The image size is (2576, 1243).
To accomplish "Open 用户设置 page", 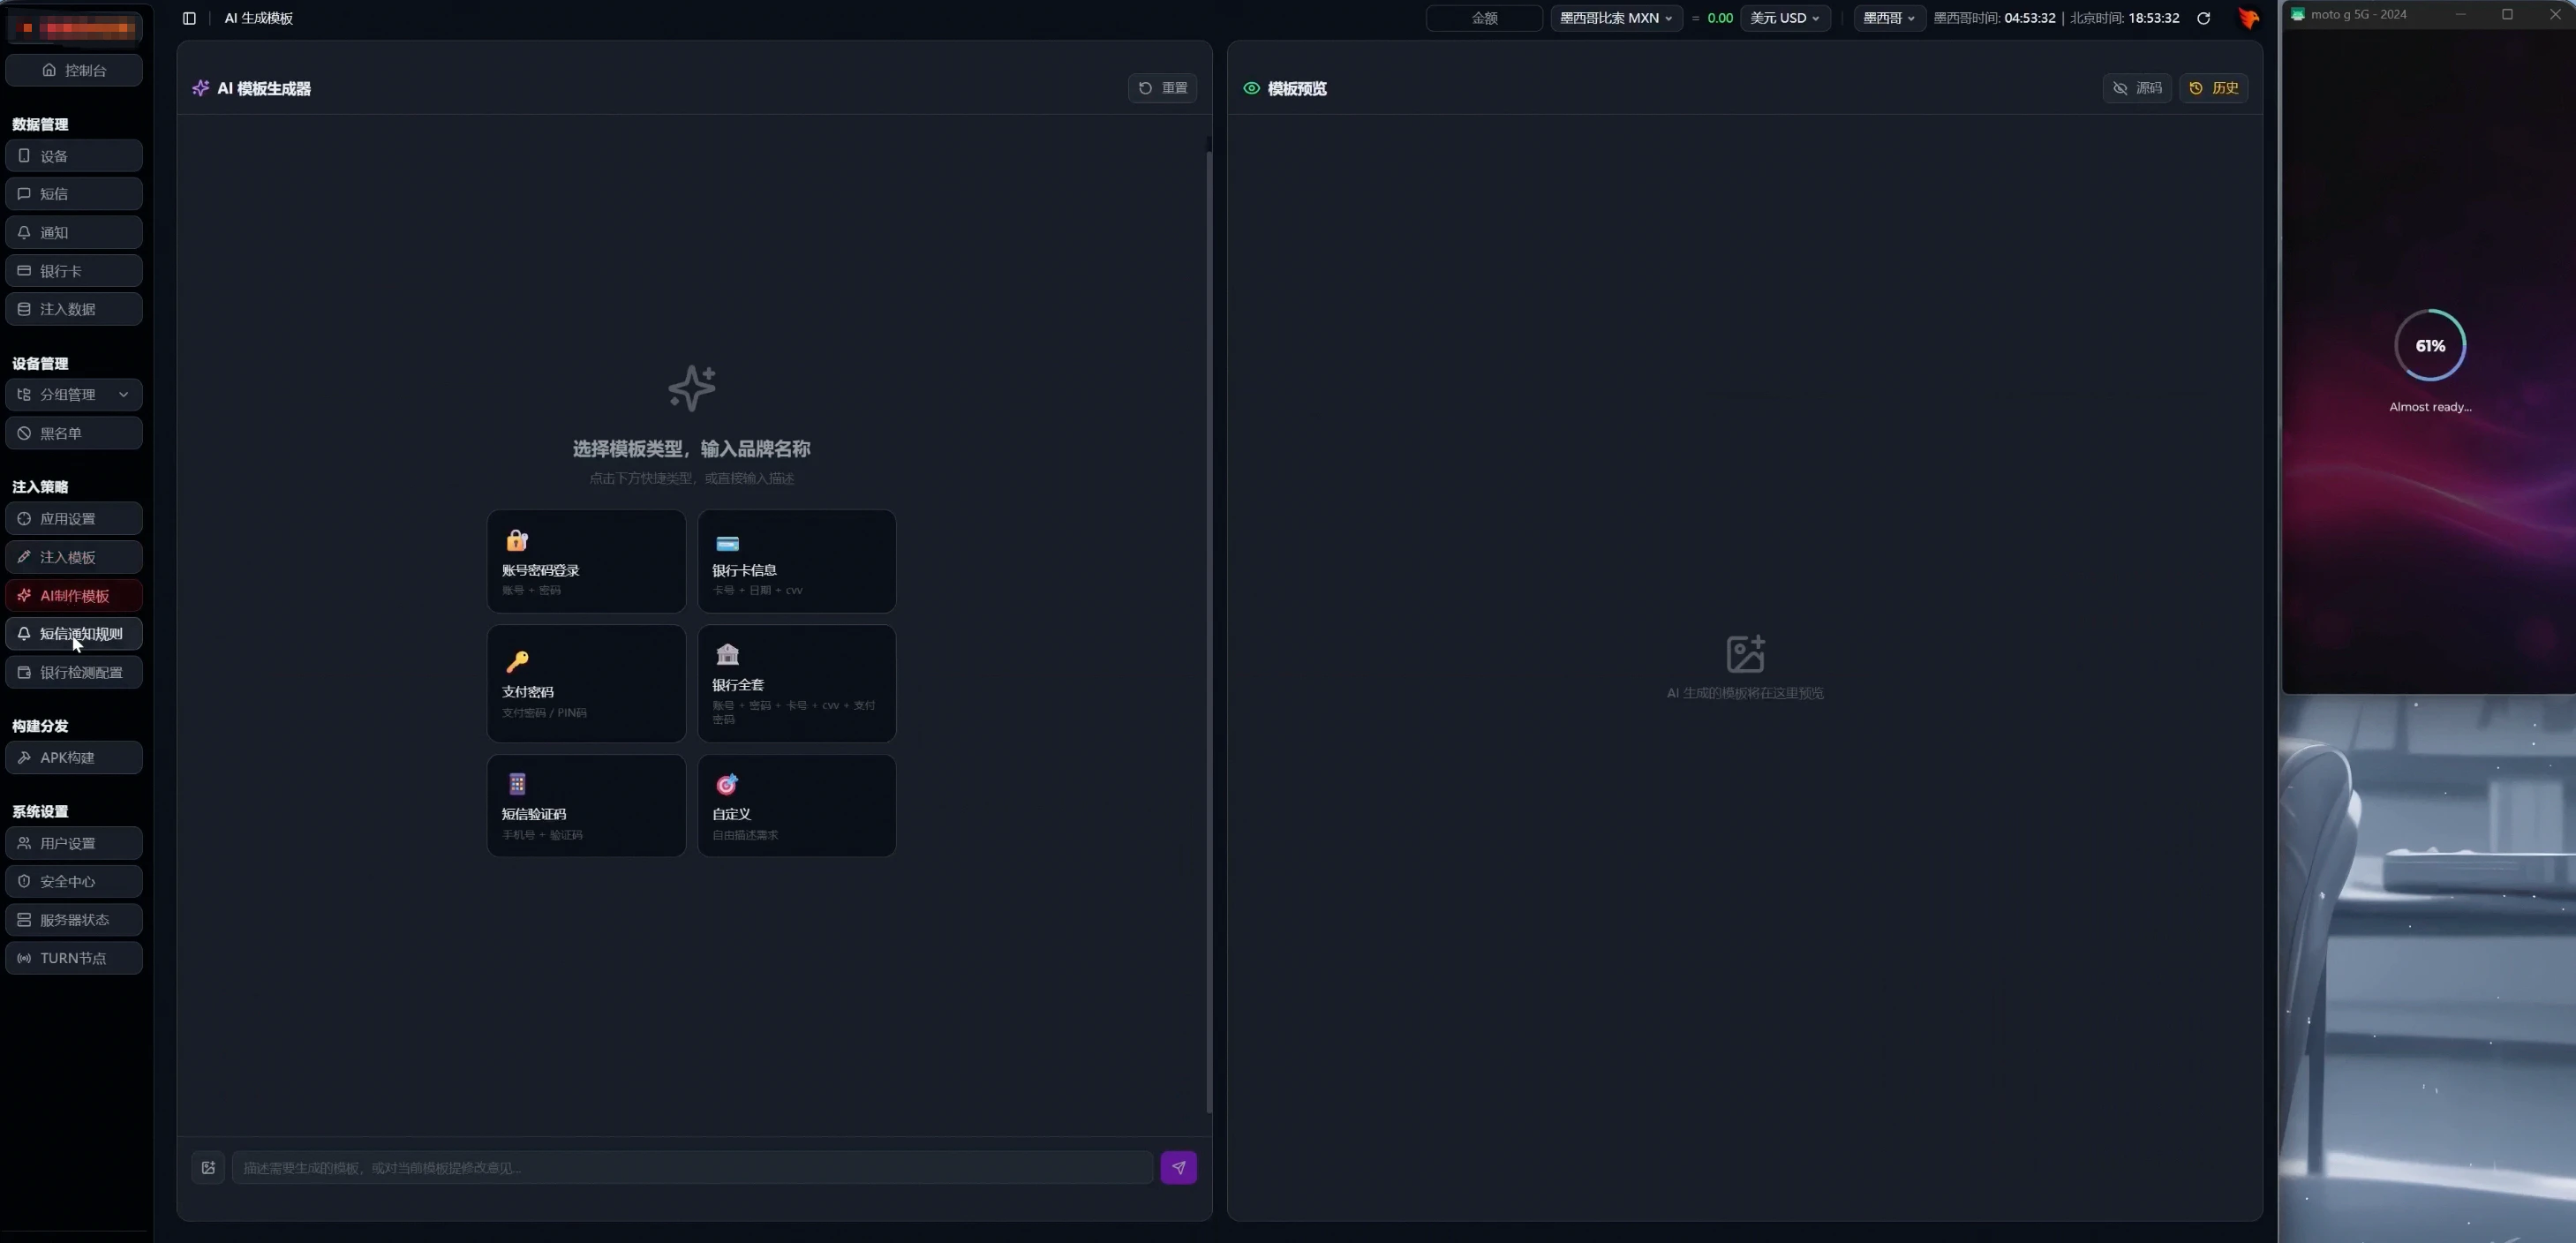I will (74, 844).
